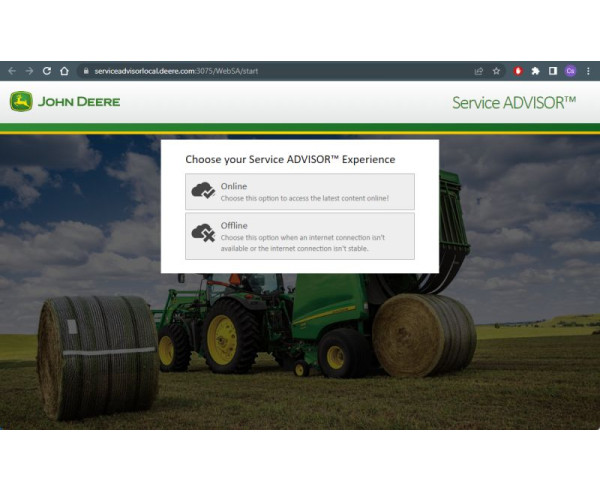Go back using the browser back arrow
Screen dimensions: 600x492
[x=11, y=71]
